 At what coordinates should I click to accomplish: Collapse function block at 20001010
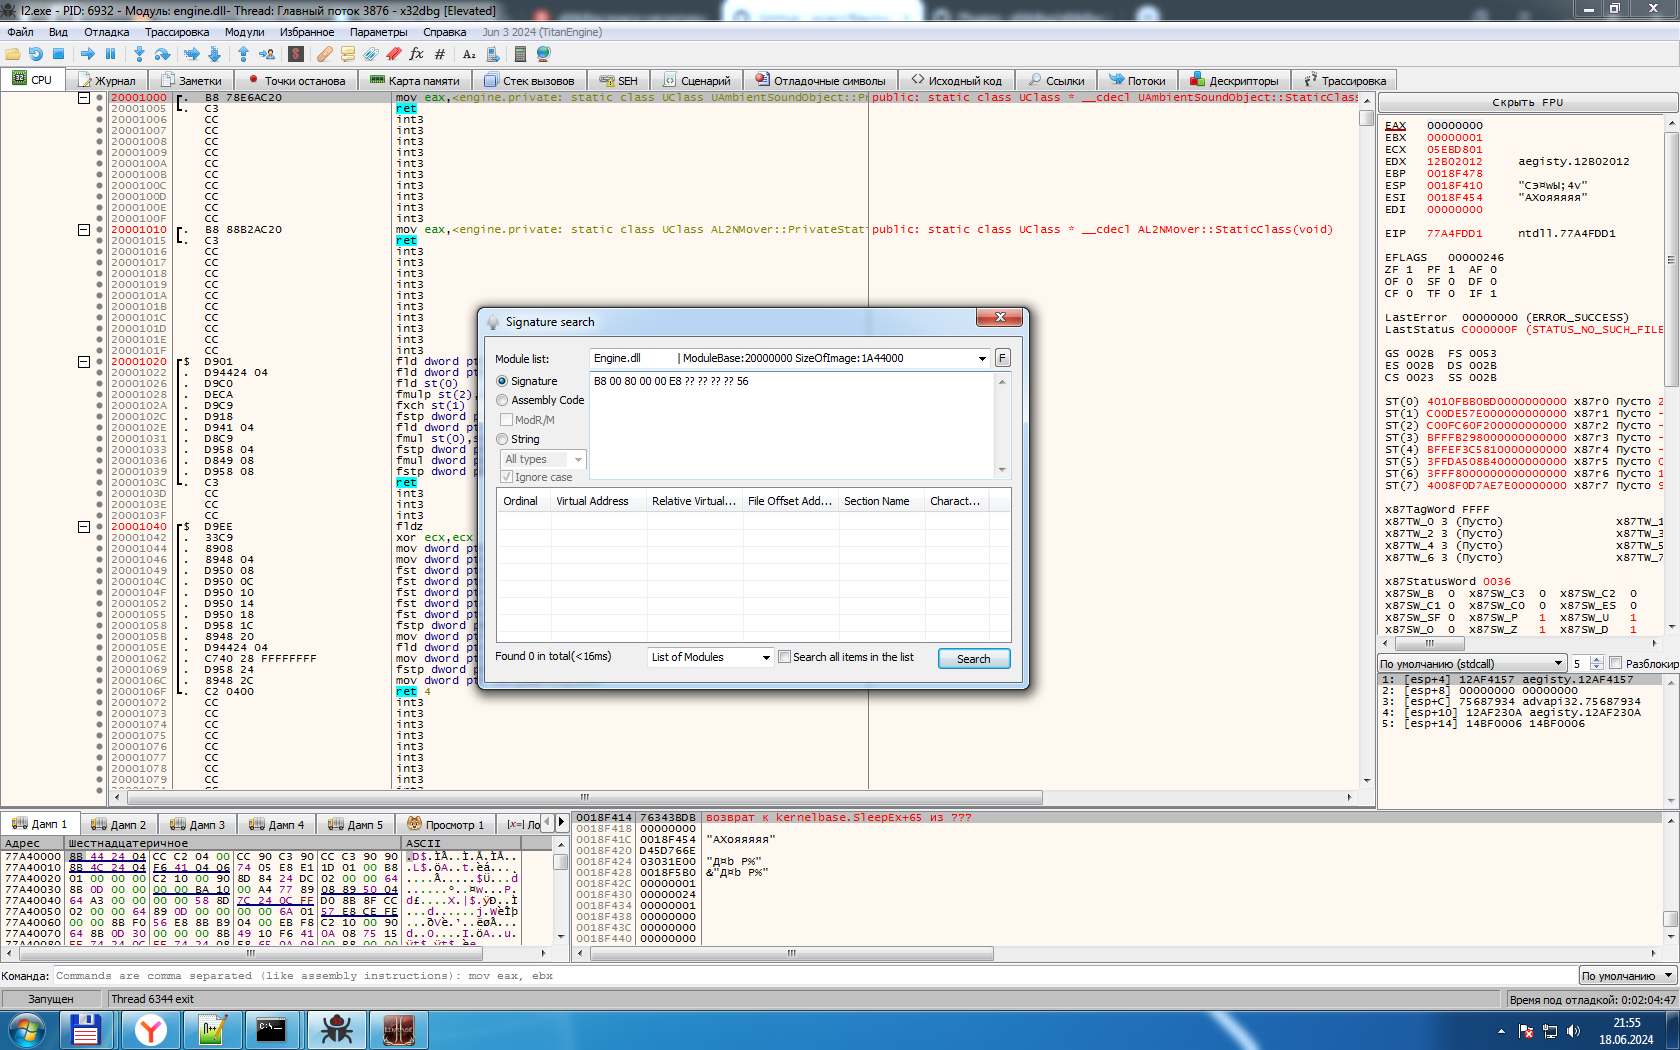click(84, 230)
